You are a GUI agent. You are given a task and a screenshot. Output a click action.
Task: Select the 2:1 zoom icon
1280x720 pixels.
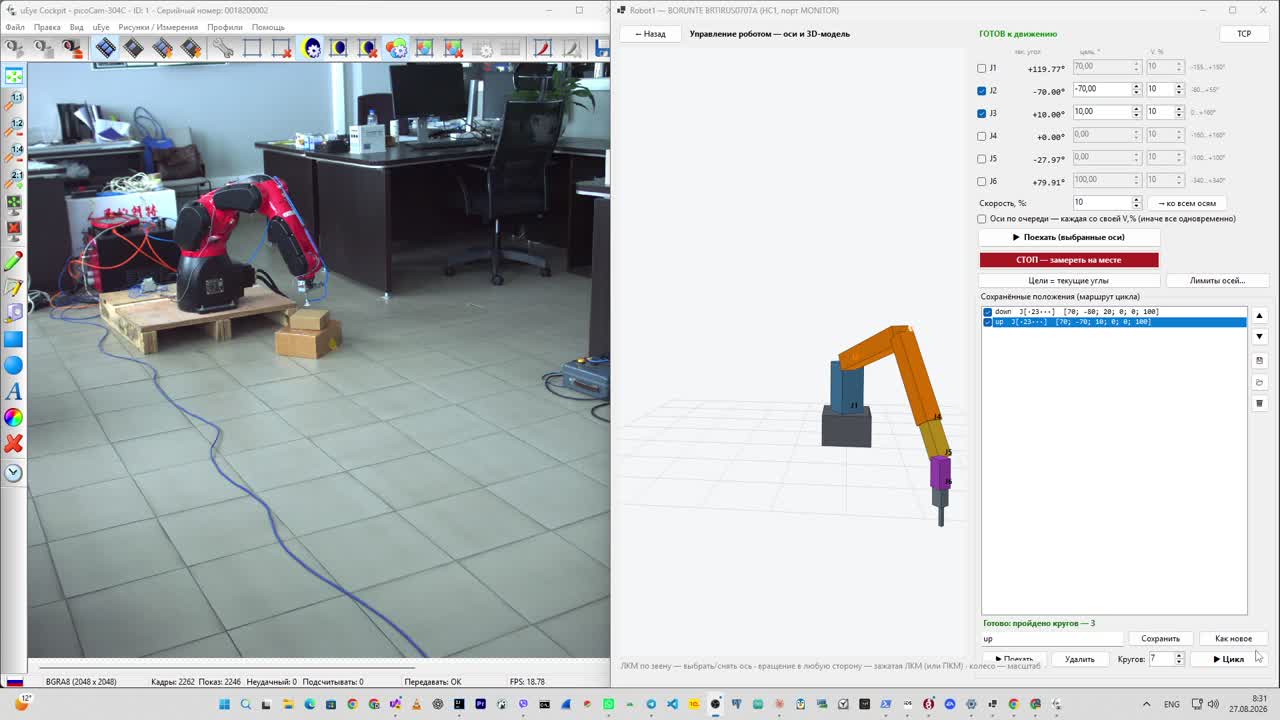coord(14,179)
